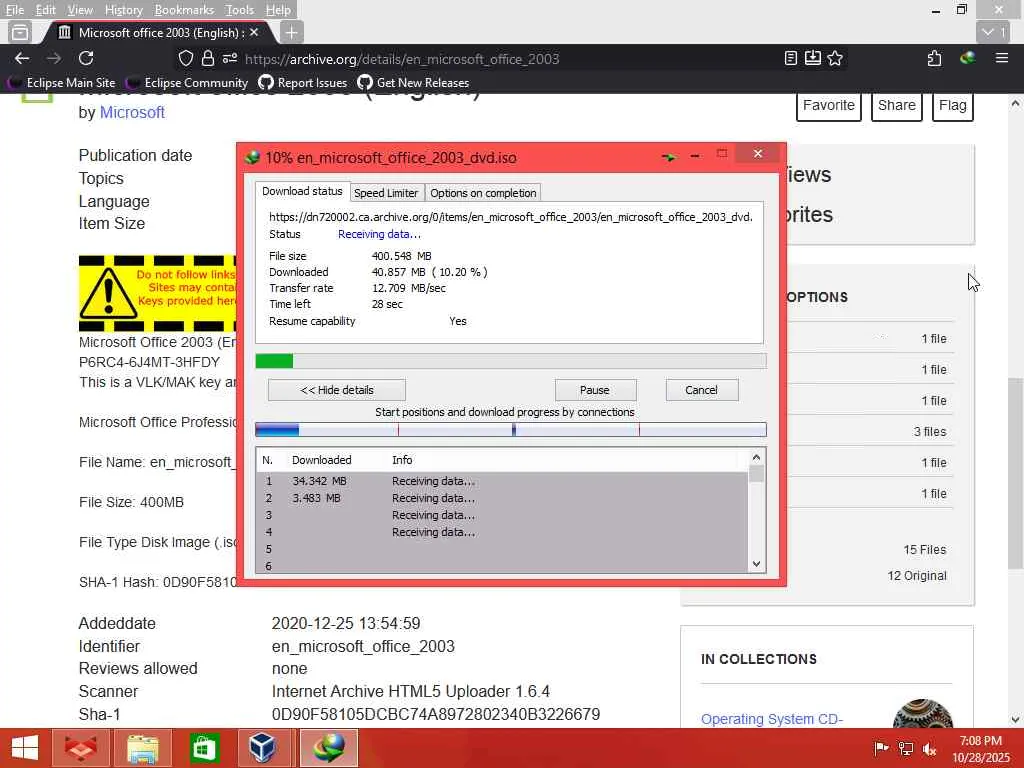1024x768 pixels.
Task: Open File Explorer from taskbar
Action: coord(142,748)
